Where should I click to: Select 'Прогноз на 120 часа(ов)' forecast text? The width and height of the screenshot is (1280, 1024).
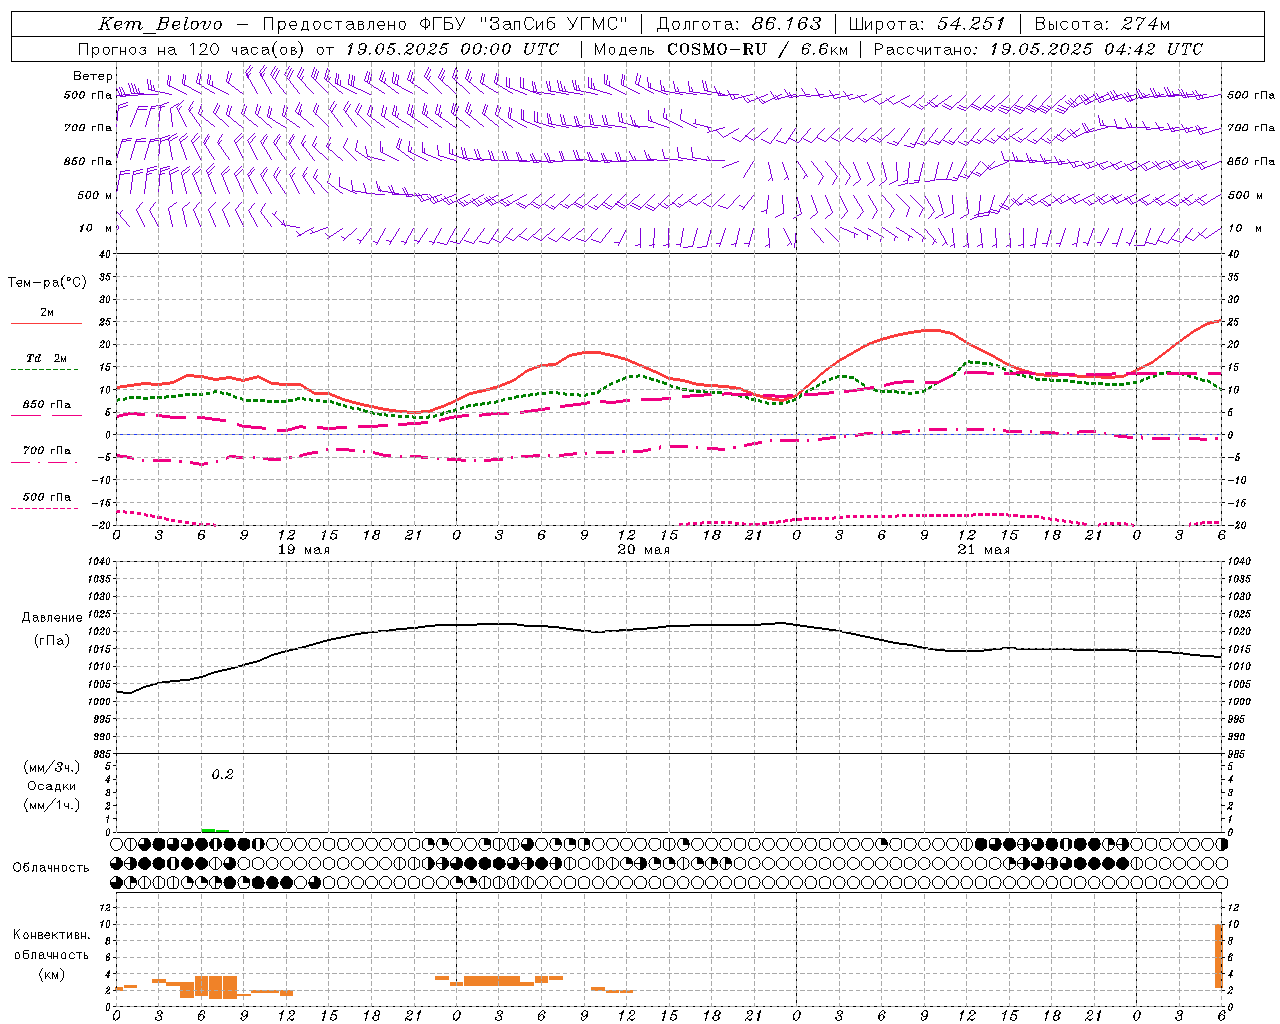pyautogui.click(x=192, y=49)
